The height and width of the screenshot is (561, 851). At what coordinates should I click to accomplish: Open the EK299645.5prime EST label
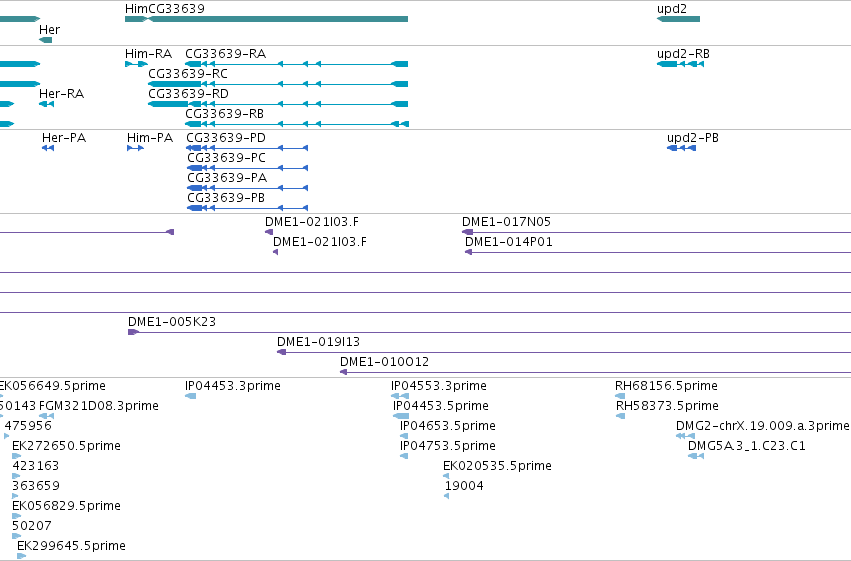[71, 546]
